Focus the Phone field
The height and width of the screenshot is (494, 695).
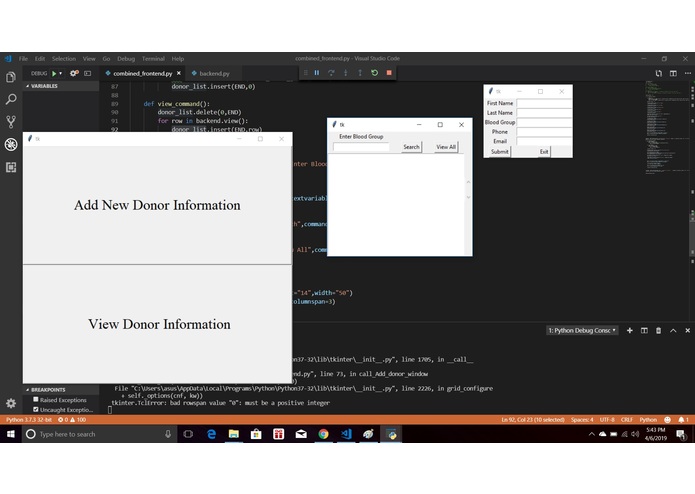(x=544, y=132)
